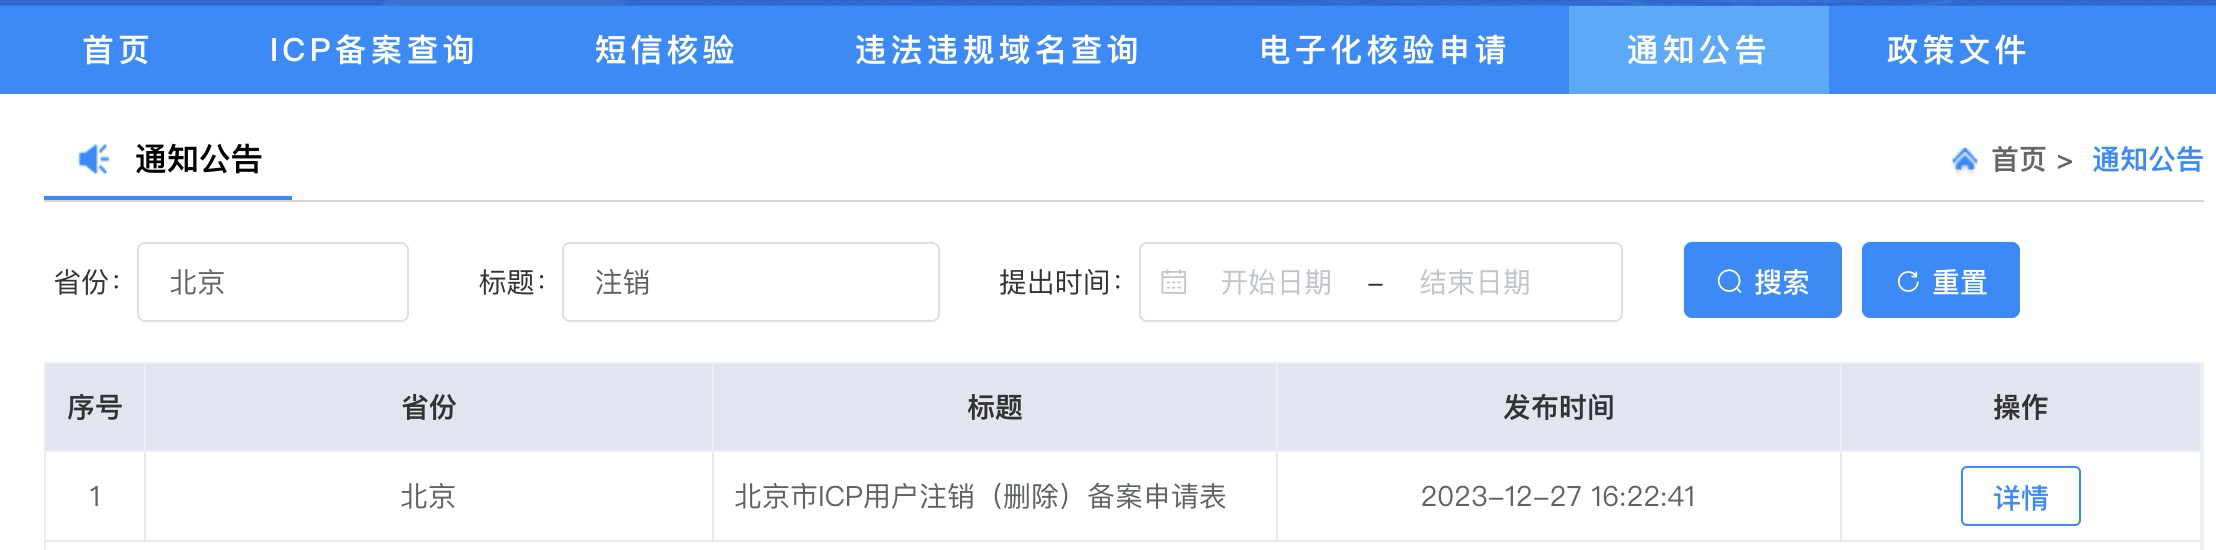Click the 通知公告 breadcrumb link
The image size is (2216, 550).
2147,159
